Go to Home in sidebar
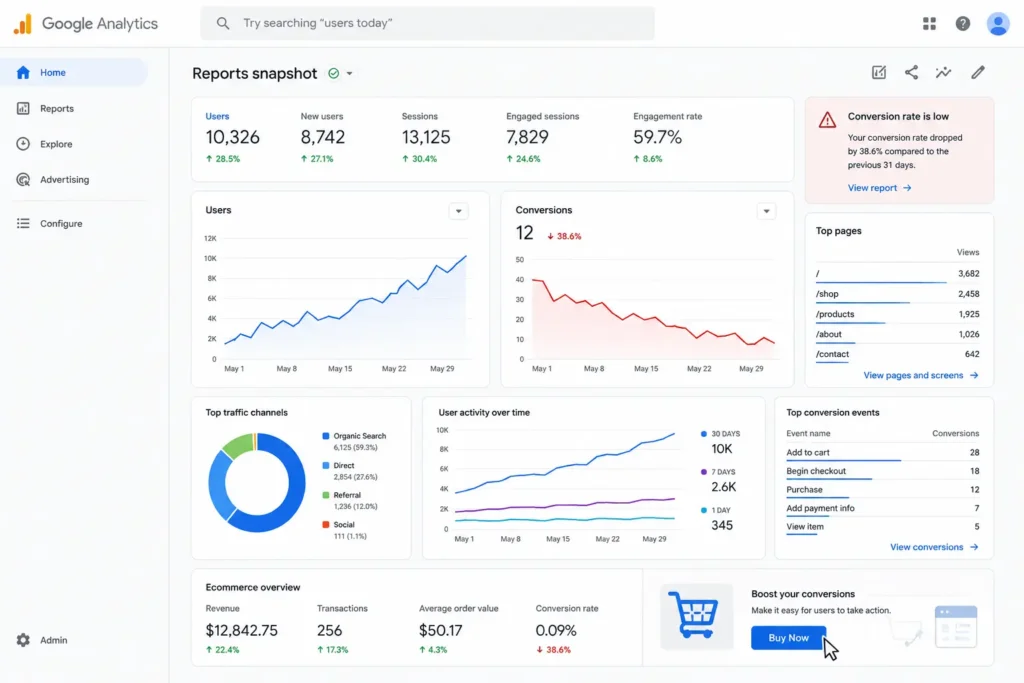The height and width of the screenshot is (683, 1024). 74,72
